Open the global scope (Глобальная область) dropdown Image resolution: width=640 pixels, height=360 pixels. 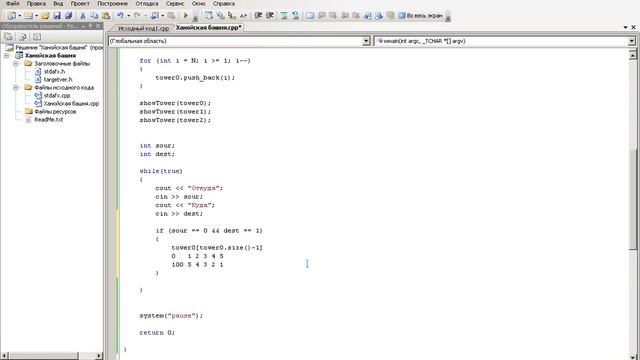[x=366, y=41]
